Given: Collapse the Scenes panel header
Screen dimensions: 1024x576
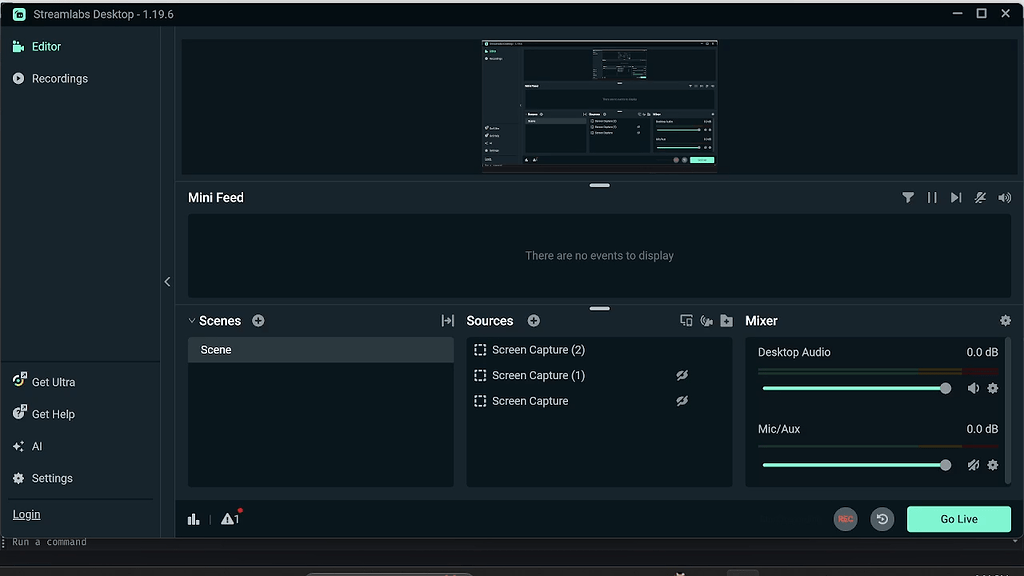Looking at the screenshot, I should (191, 320).
